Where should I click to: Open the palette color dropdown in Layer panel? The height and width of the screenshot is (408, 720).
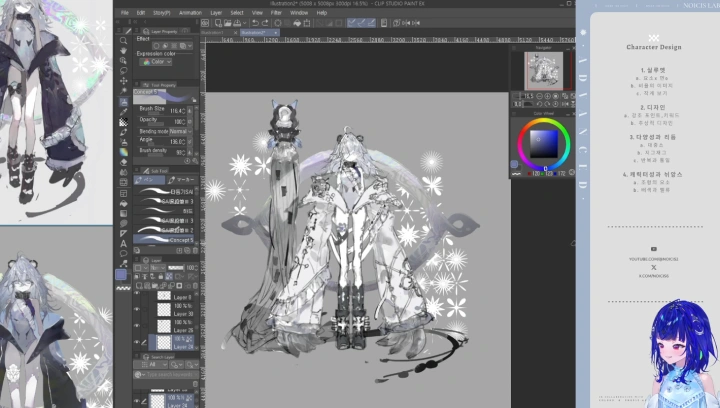point(141,268)
